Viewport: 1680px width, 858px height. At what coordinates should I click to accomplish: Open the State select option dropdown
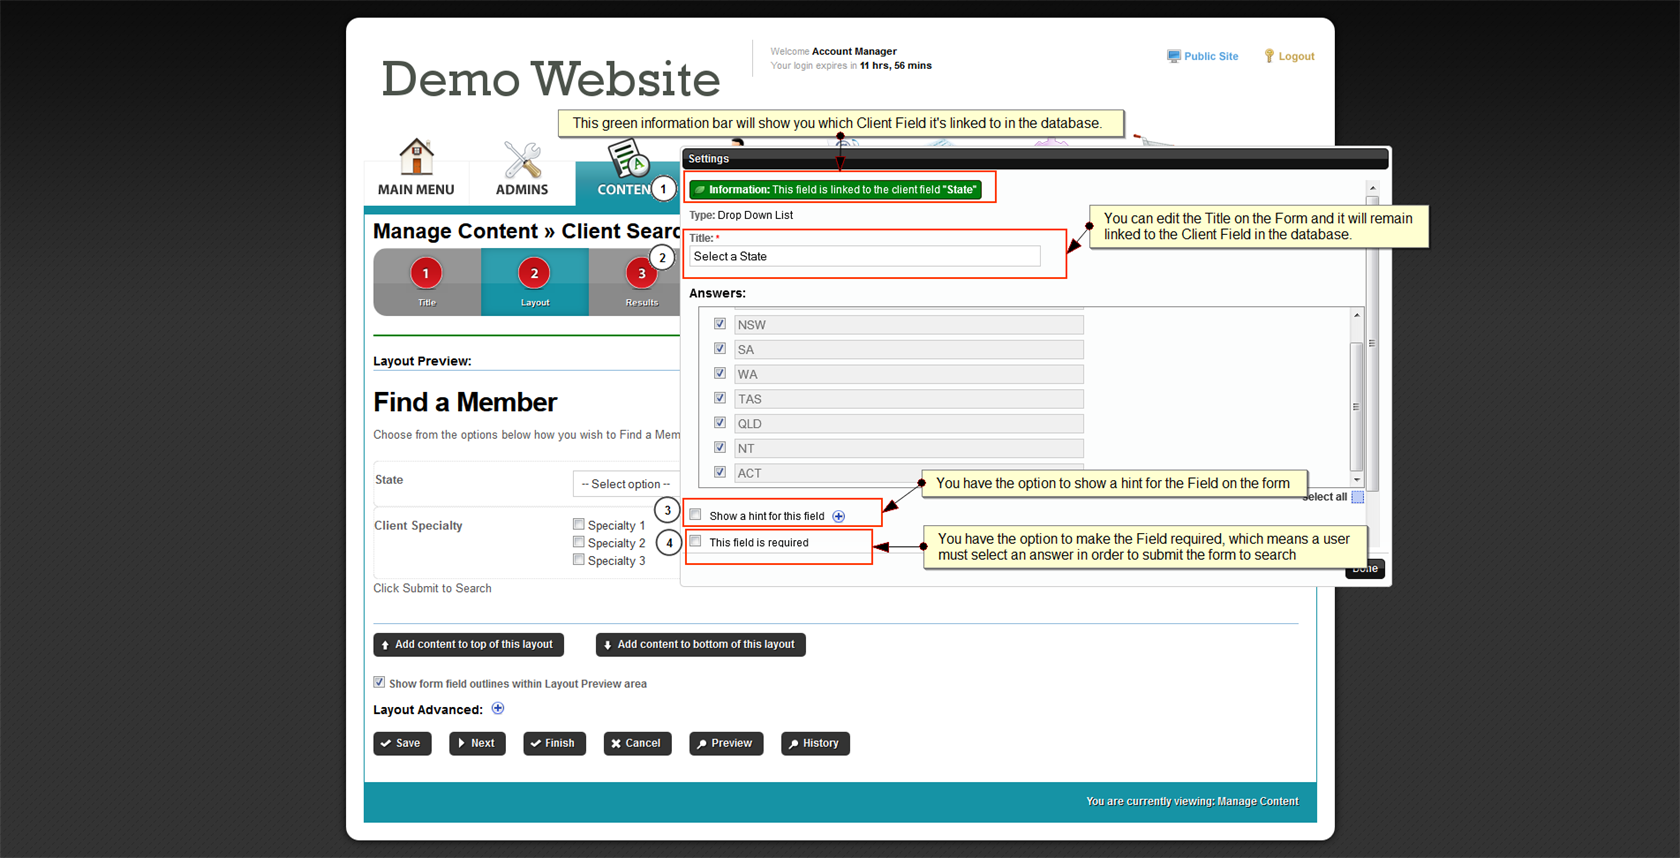coord(626,484)
